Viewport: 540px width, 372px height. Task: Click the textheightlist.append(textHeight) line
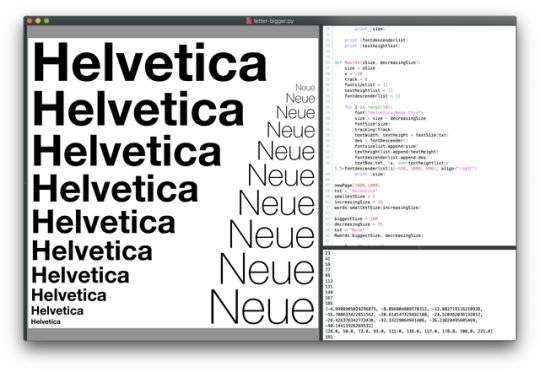[x=396, y=152]
